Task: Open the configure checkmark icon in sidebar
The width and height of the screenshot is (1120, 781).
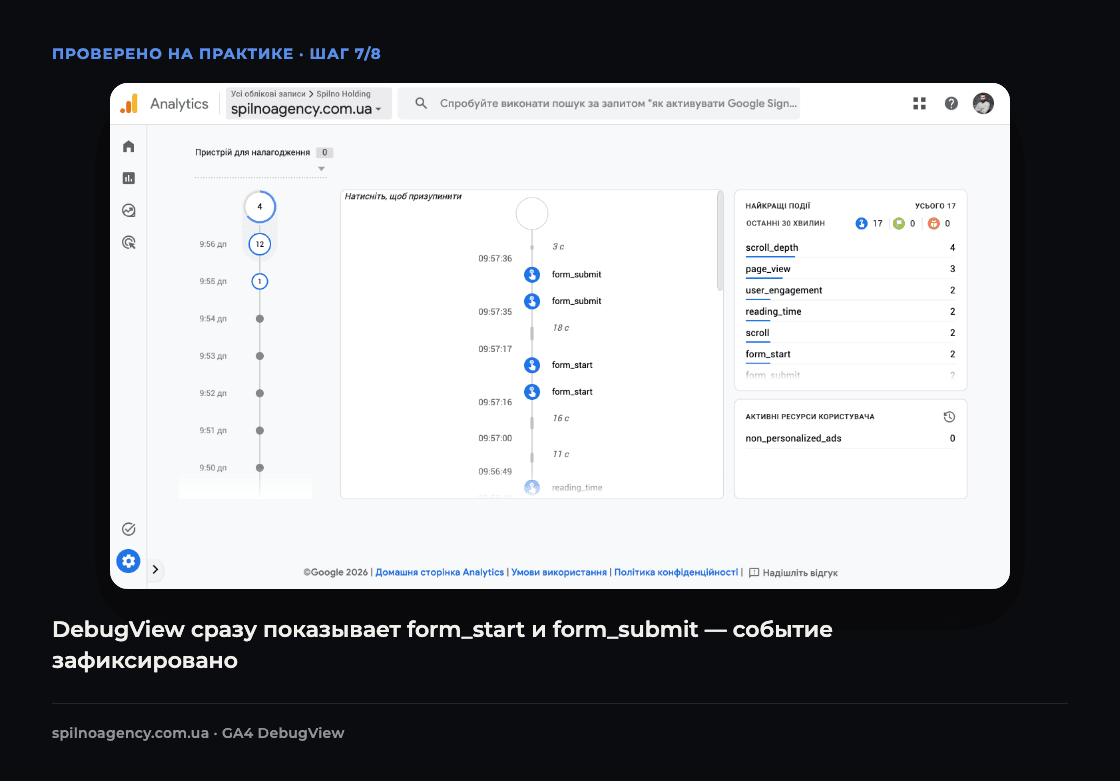Action: coord(129,529)
